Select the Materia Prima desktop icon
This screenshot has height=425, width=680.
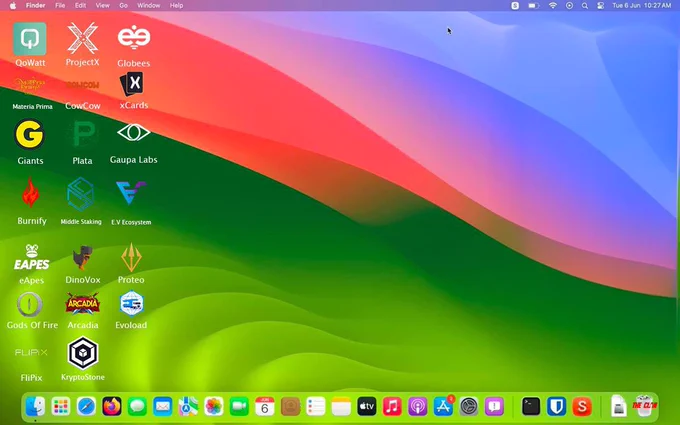tap(30, 85)
